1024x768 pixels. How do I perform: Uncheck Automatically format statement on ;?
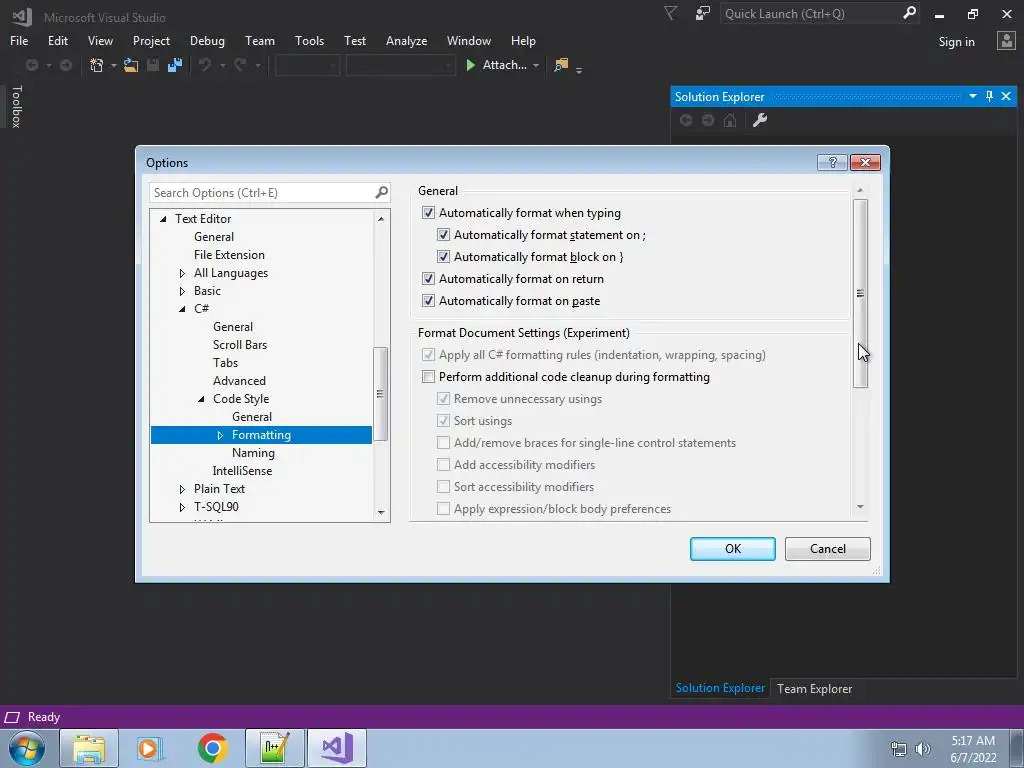[x=443, y=235]
